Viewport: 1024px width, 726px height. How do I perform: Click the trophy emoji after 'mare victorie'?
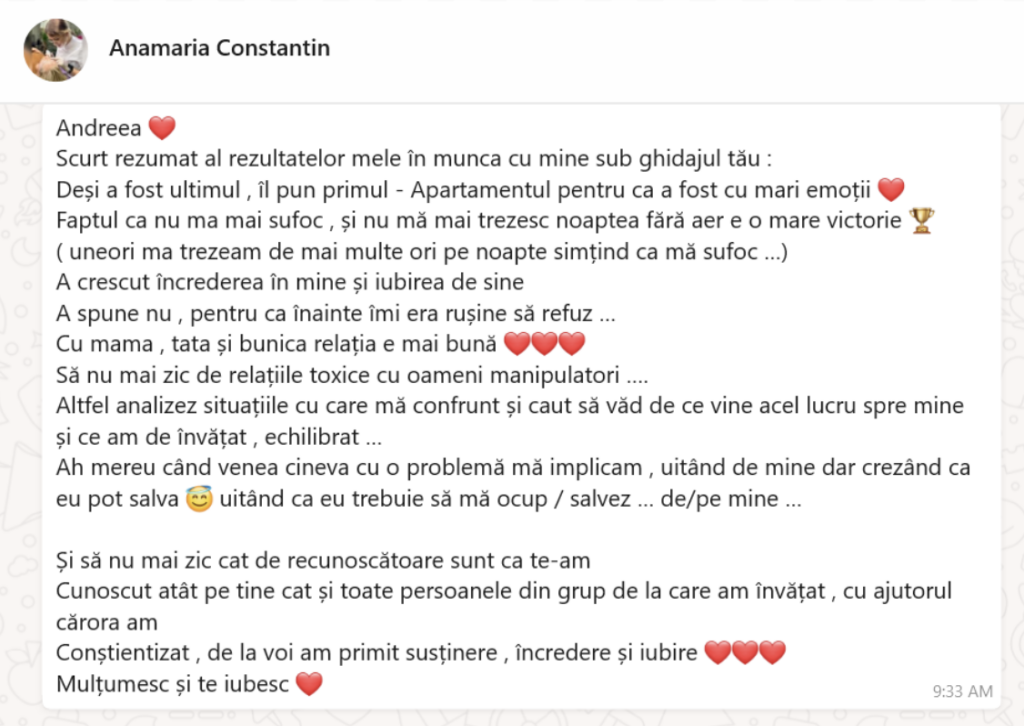click(921, 221)
